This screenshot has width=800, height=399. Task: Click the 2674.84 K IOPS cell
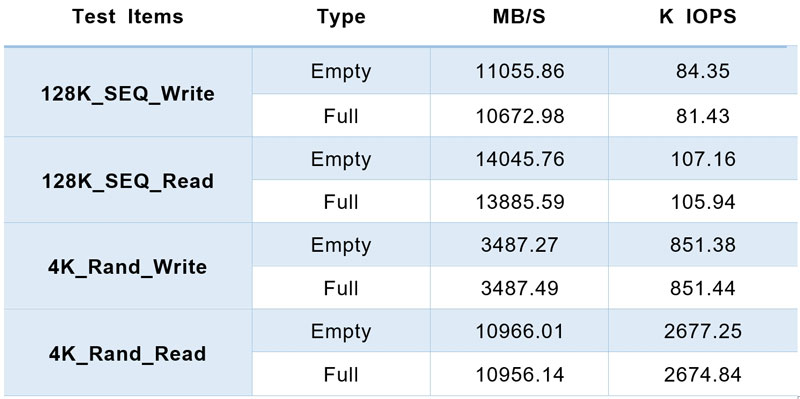(x=703, y=375)
